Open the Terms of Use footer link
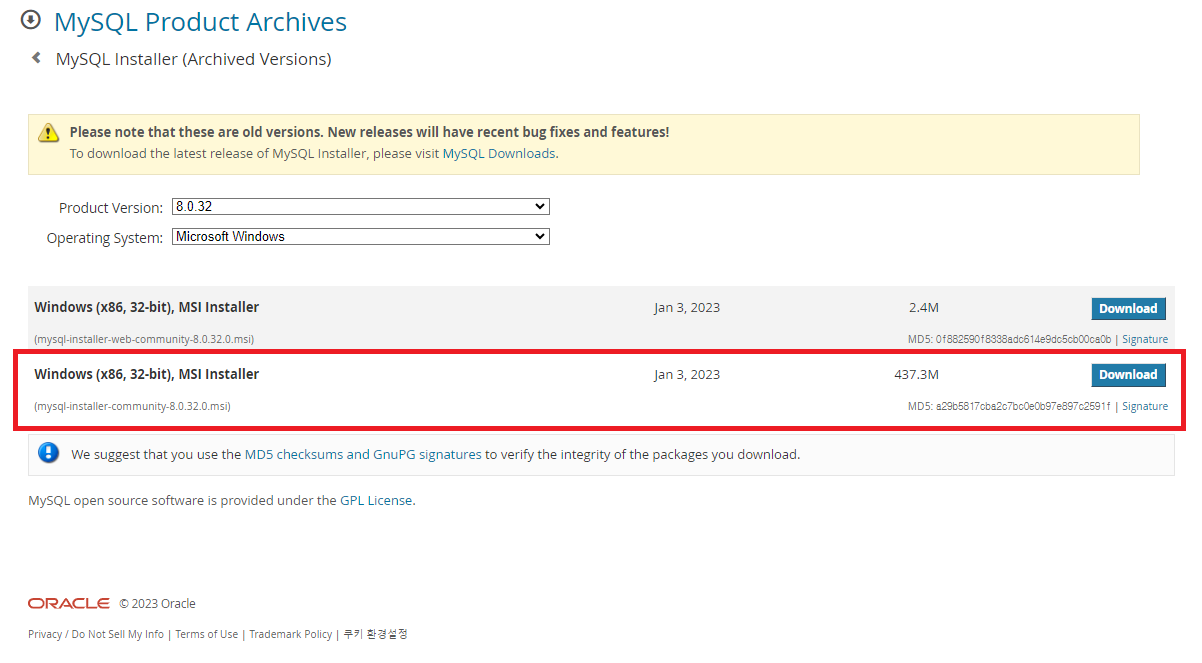 [207, 634]
